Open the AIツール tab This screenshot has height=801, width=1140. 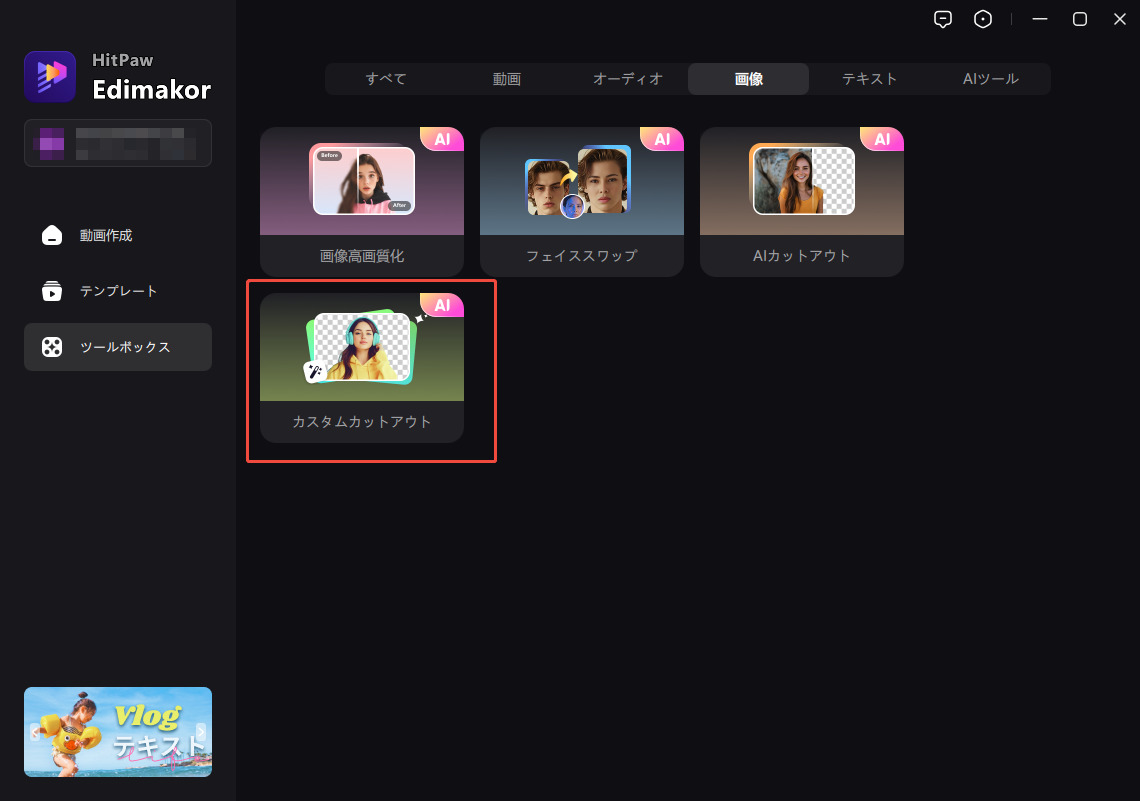tap(990, 79)
